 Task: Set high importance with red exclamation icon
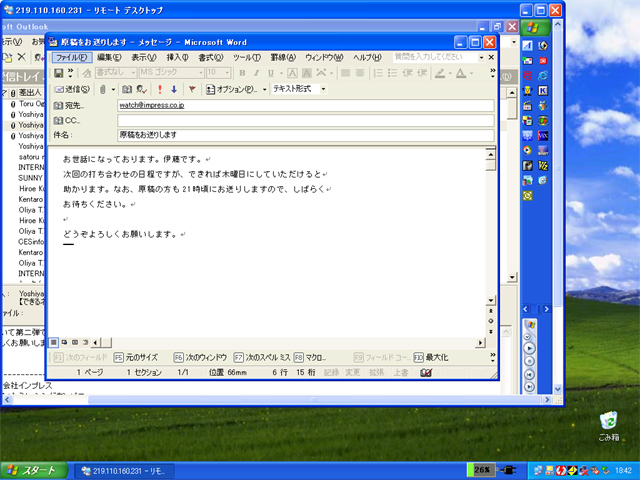click(159, 88)
